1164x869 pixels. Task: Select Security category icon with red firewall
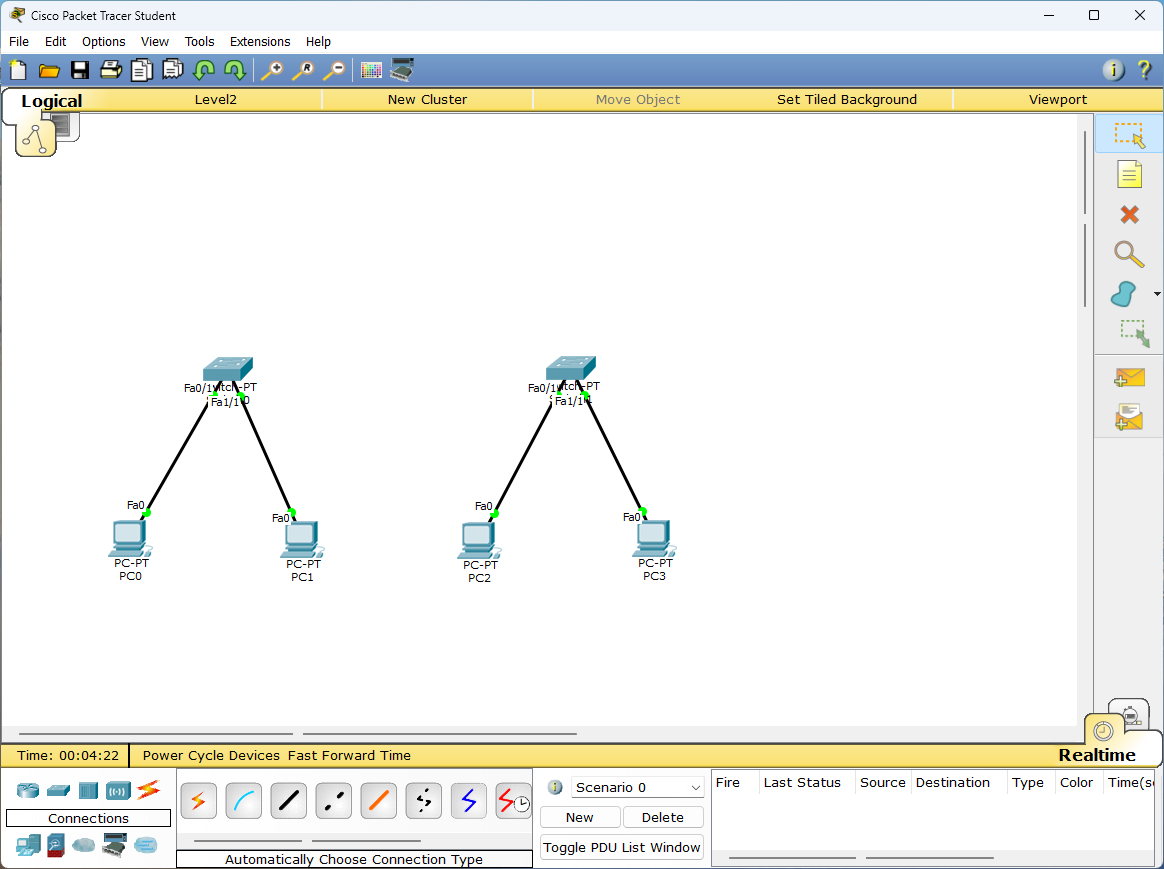(56, 845)
